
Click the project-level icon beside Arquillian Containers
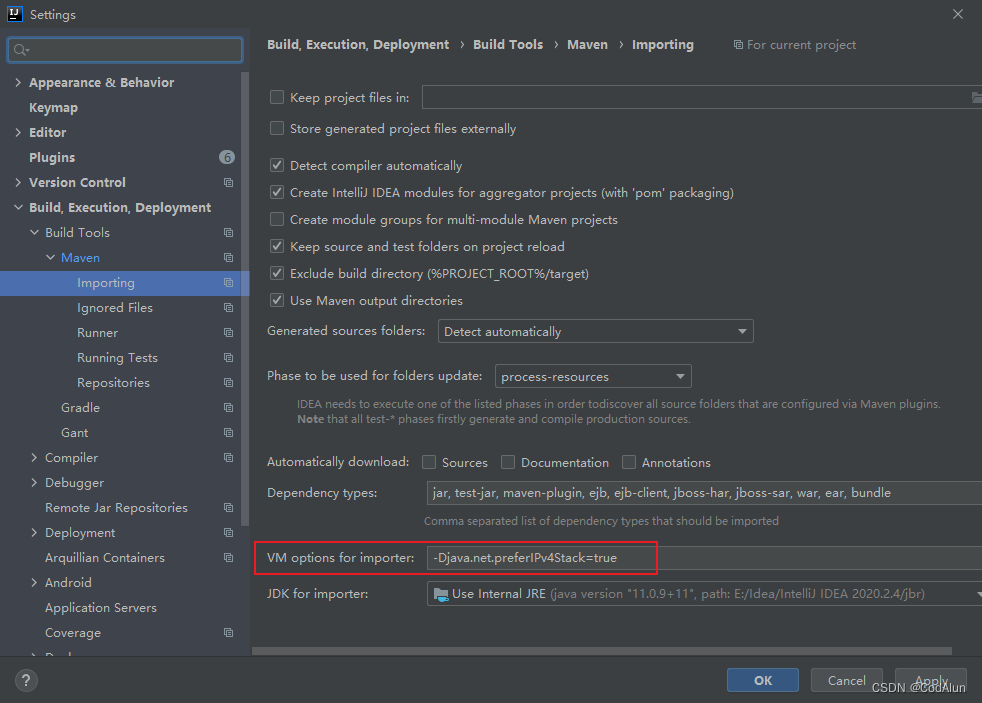[x=229, y=558]
